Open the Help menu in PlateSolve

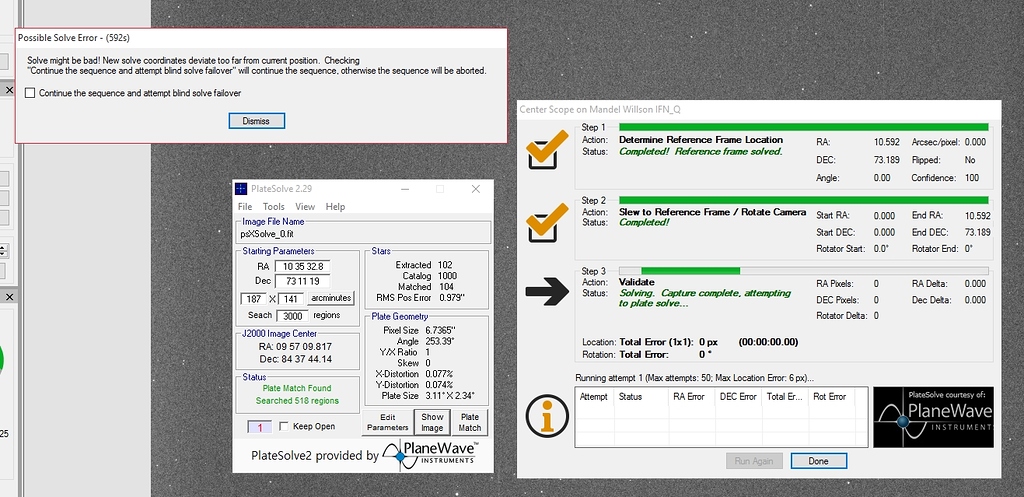coord(336,207)
